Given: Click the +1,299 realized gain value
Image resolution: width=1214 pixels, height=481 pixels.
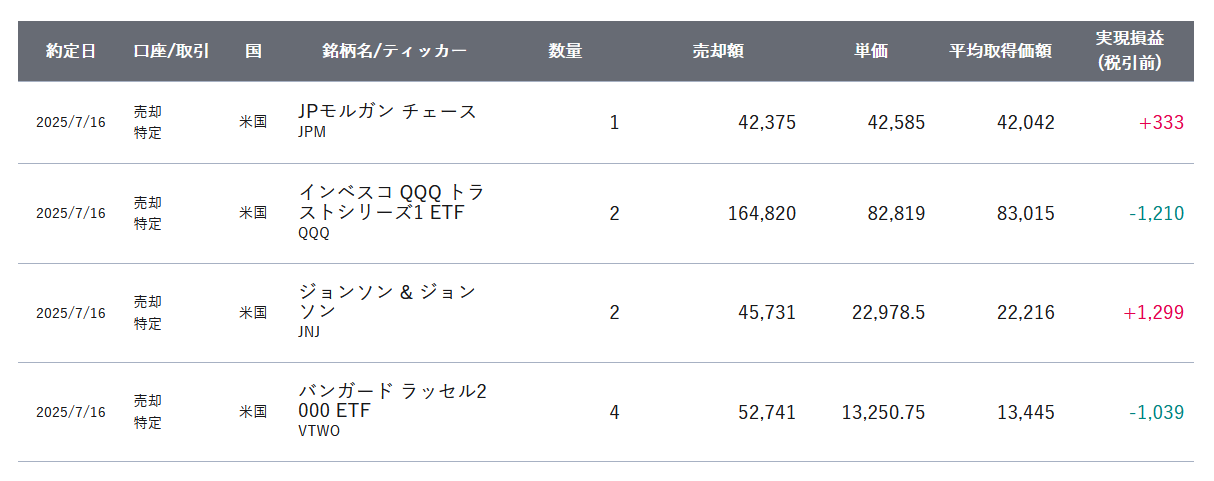Looking at the screenshot, I should point(1153,313).
